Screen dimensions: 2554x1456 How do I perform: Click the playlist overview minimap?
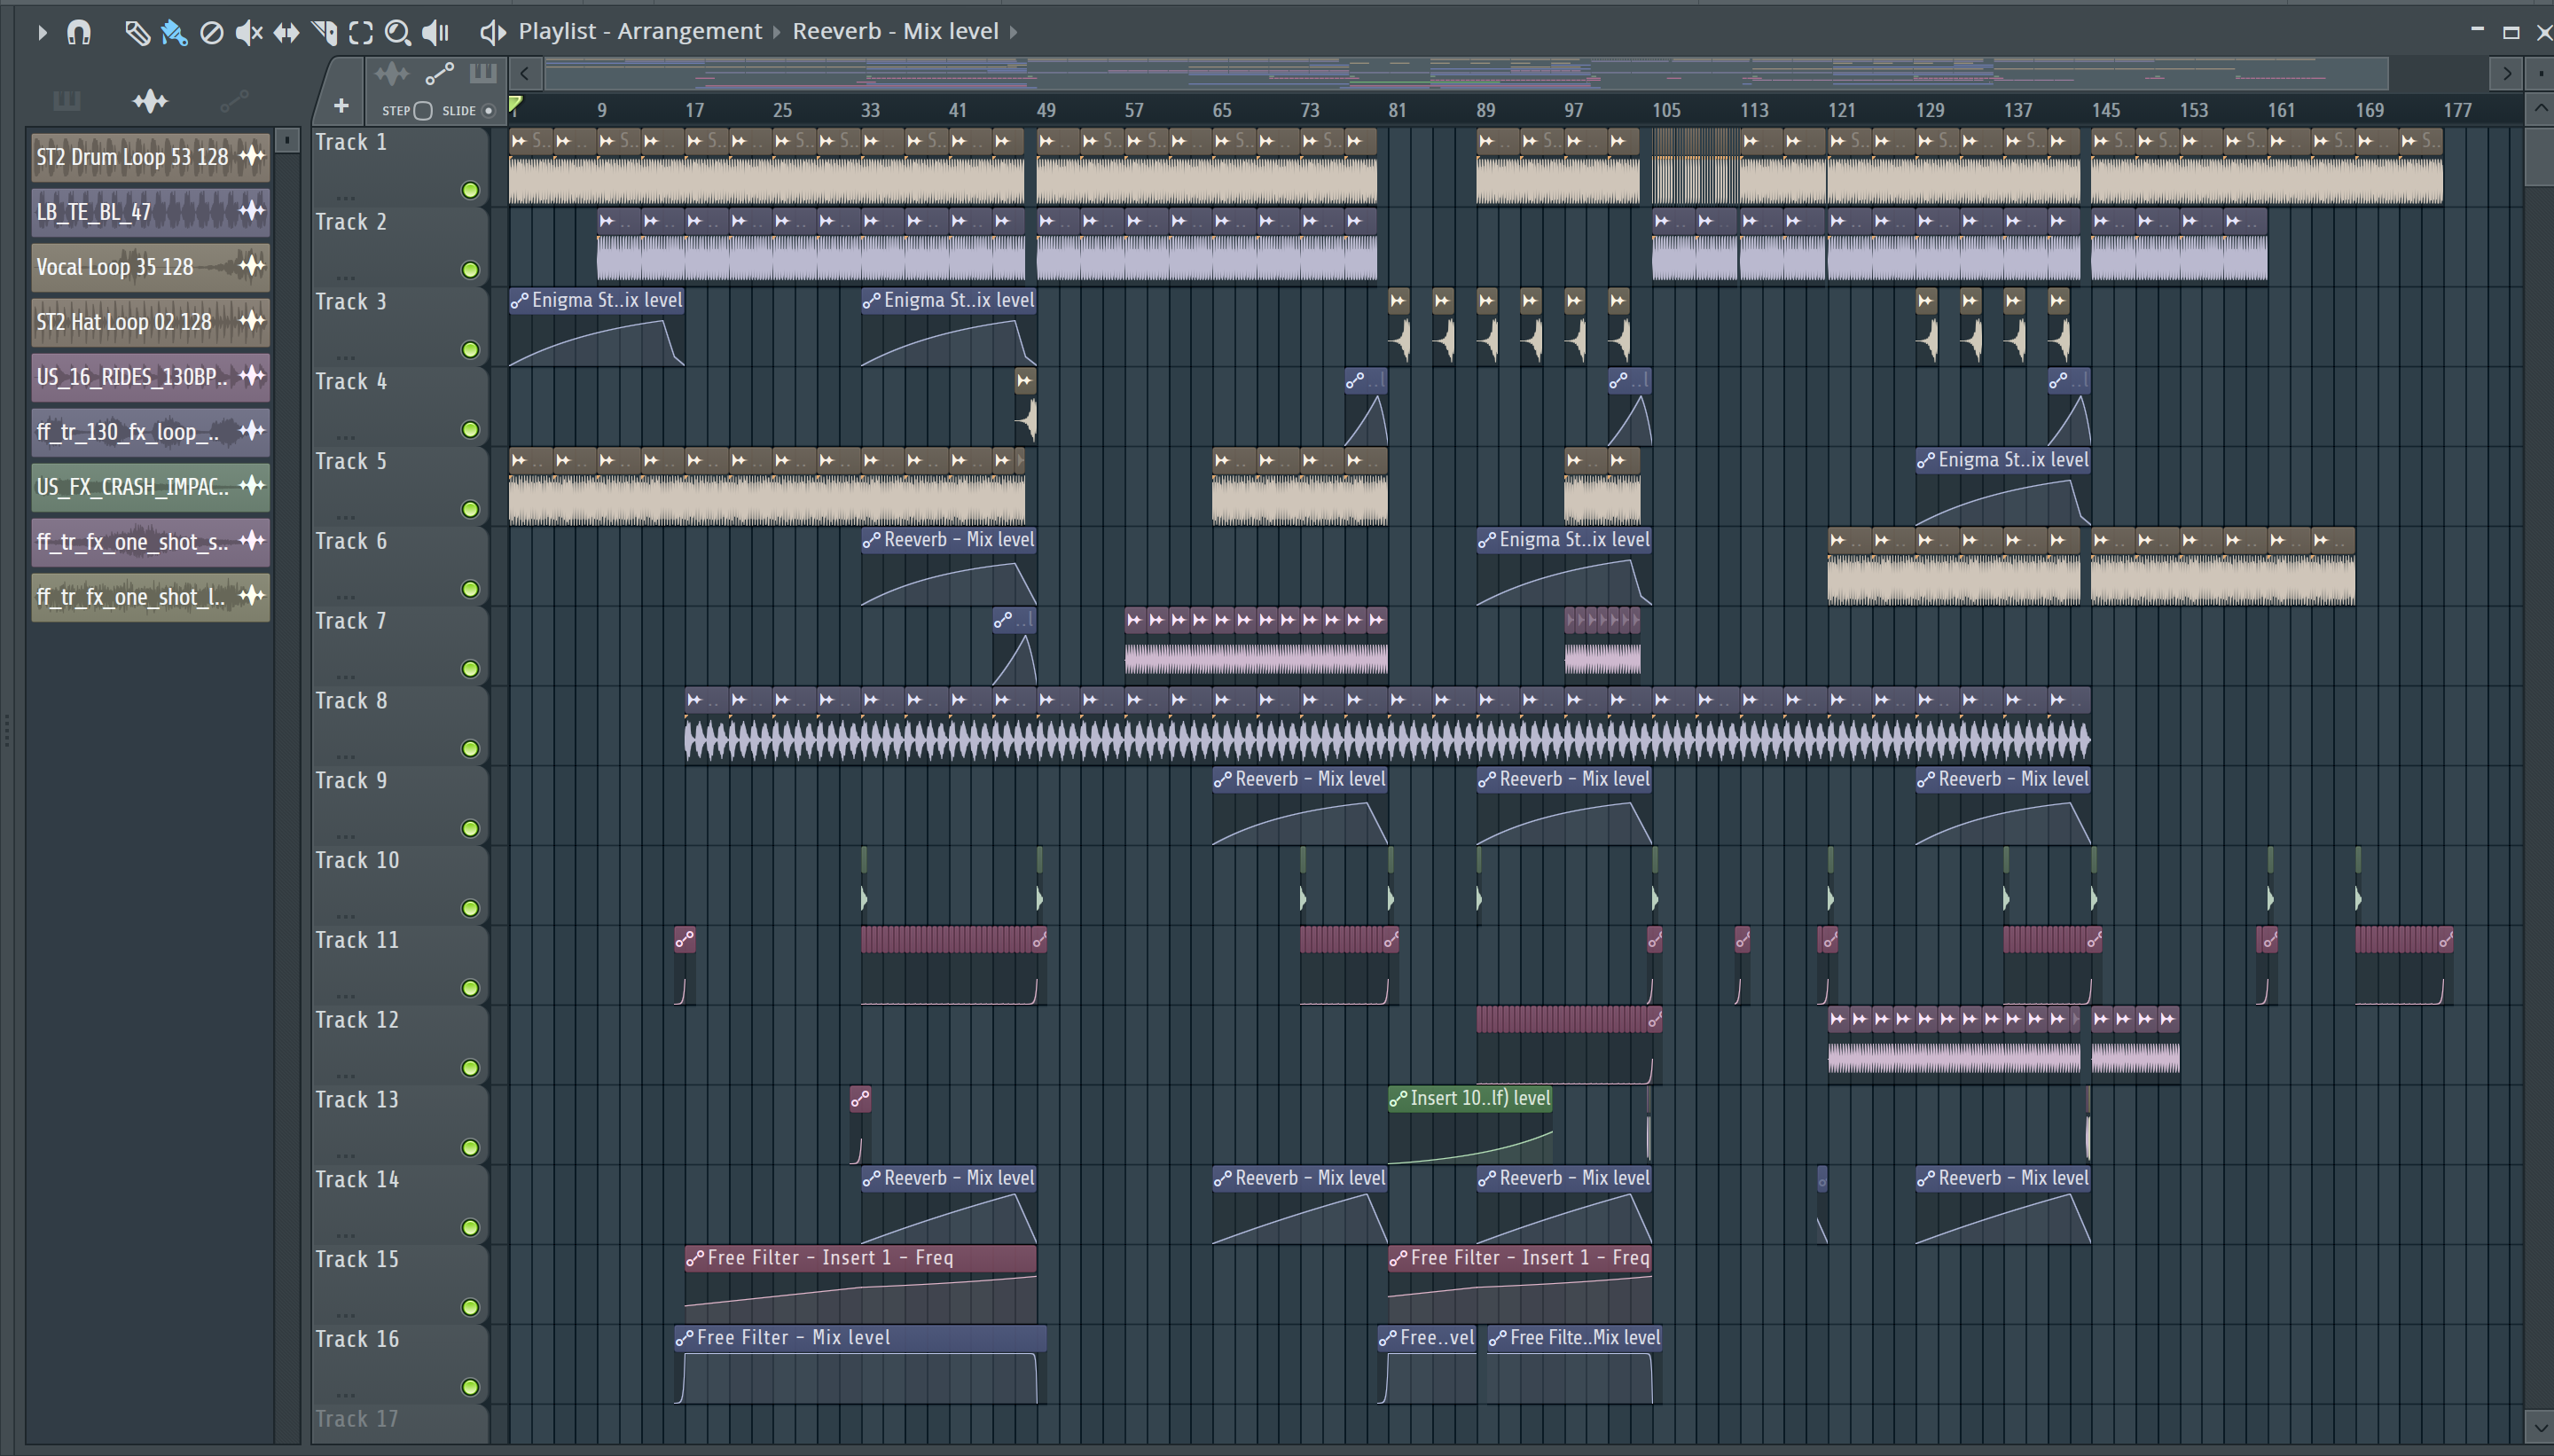(x=1466, y=73)
